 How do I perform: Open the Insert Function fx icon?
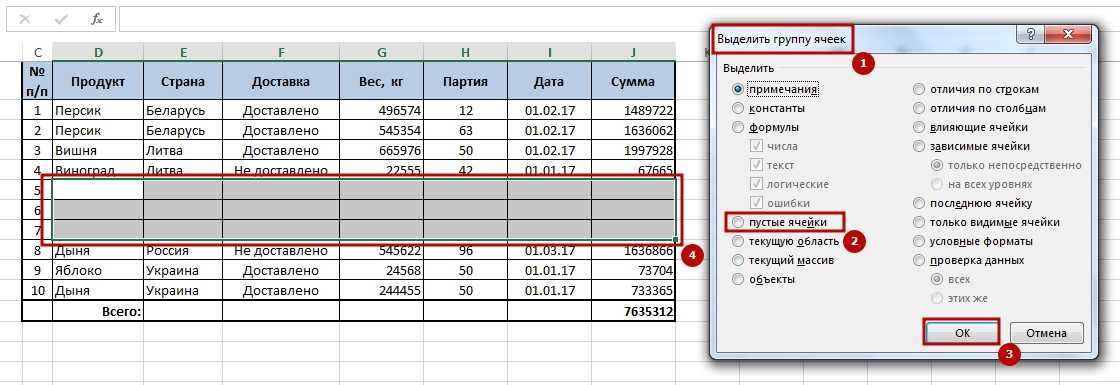tap(96, 19)
